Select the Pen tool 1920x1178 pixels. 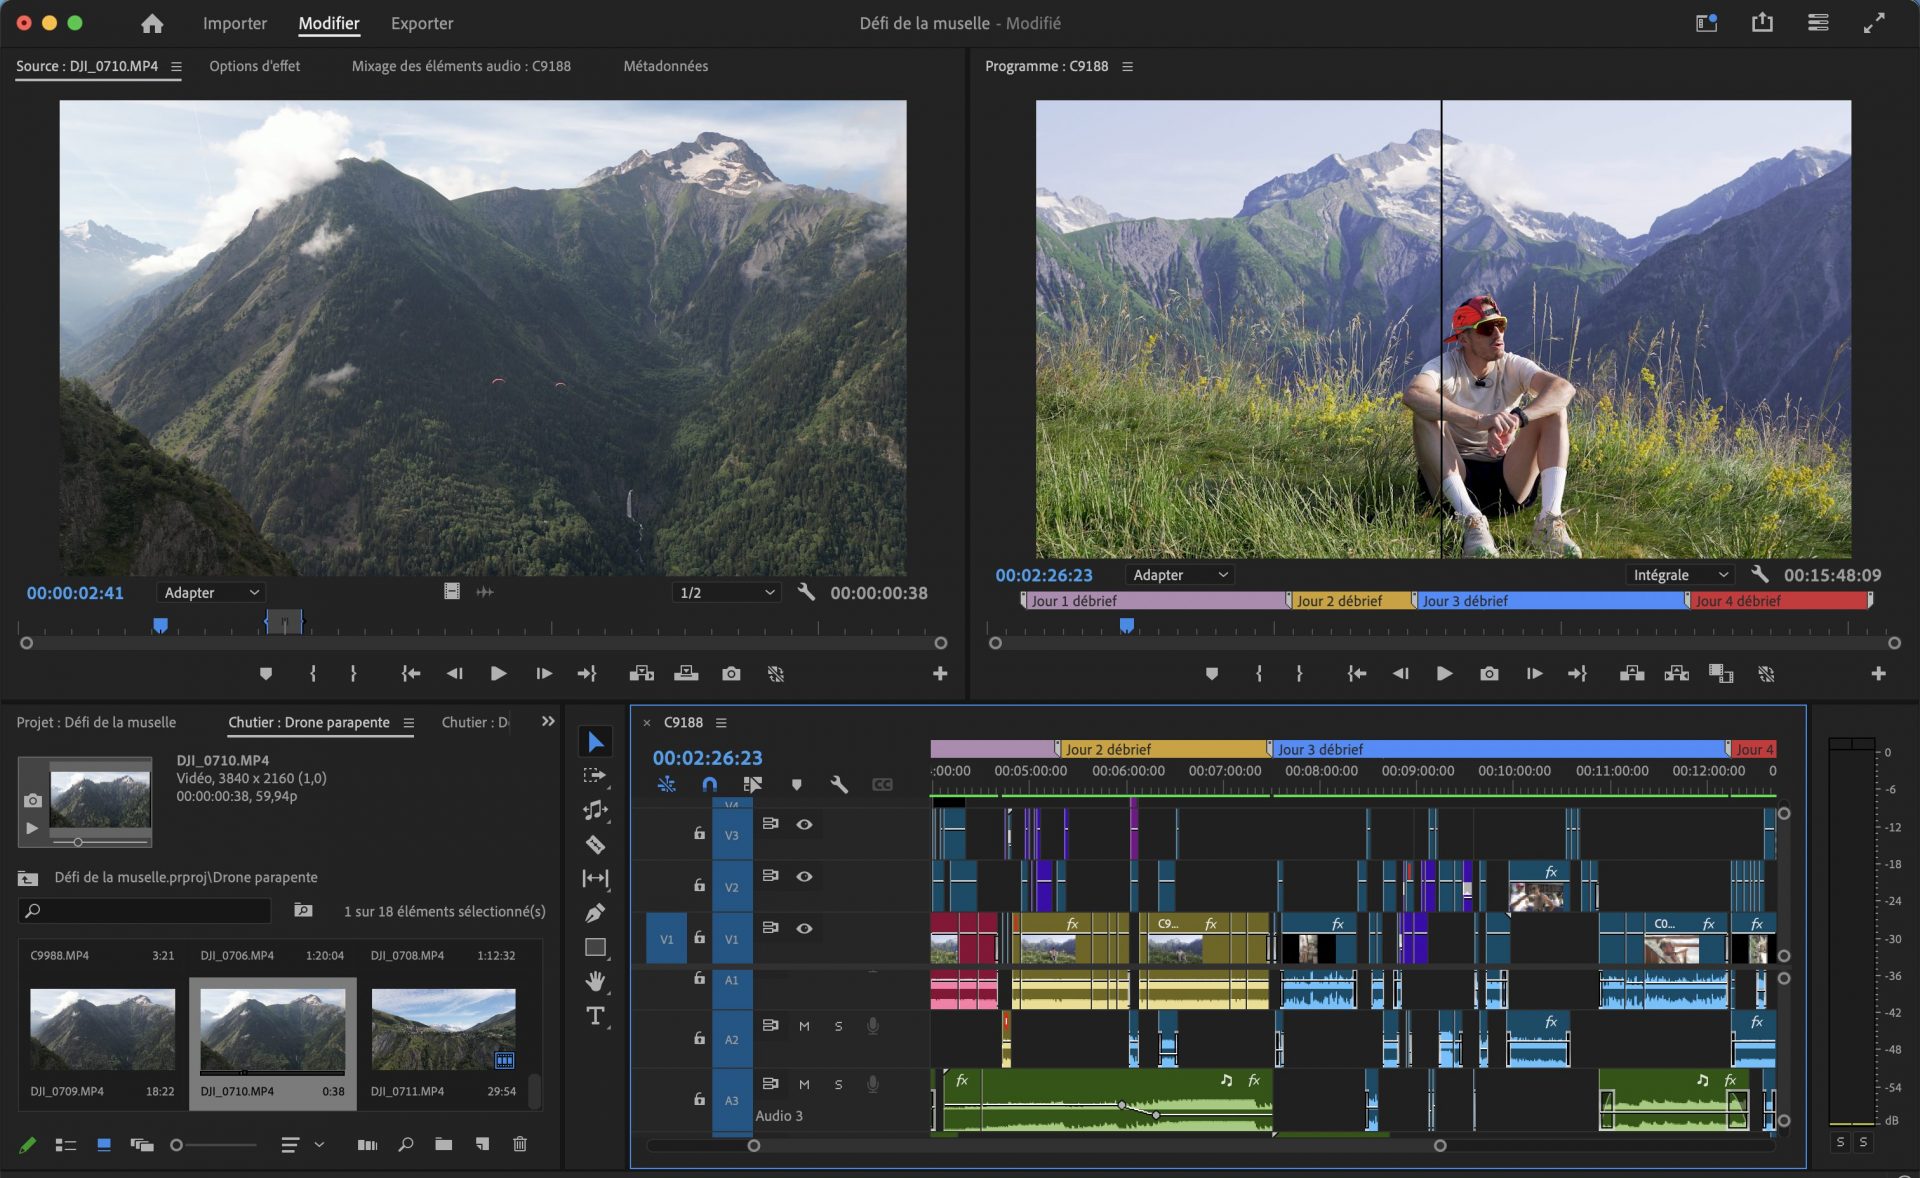595,913
